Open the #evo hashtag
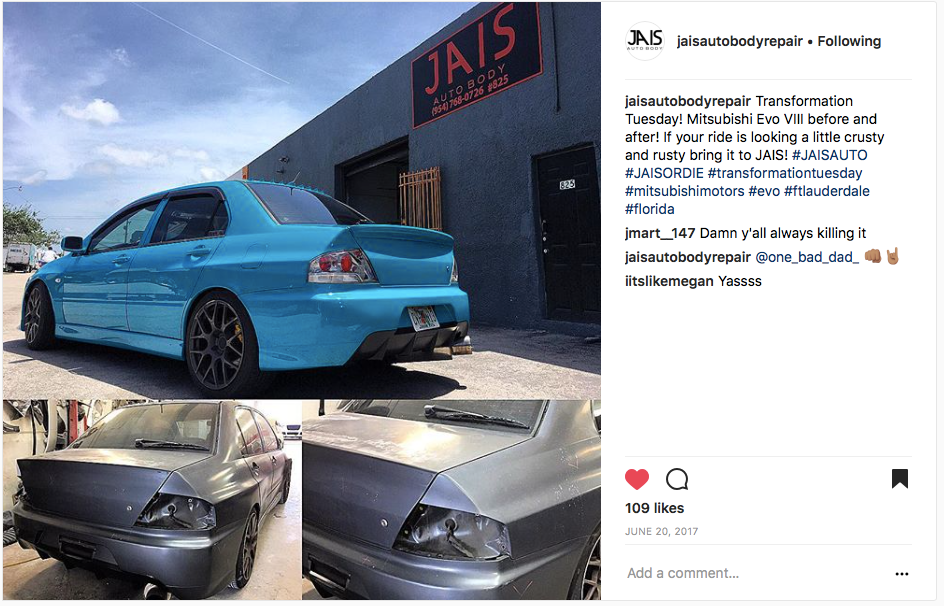 coord(764,191)
